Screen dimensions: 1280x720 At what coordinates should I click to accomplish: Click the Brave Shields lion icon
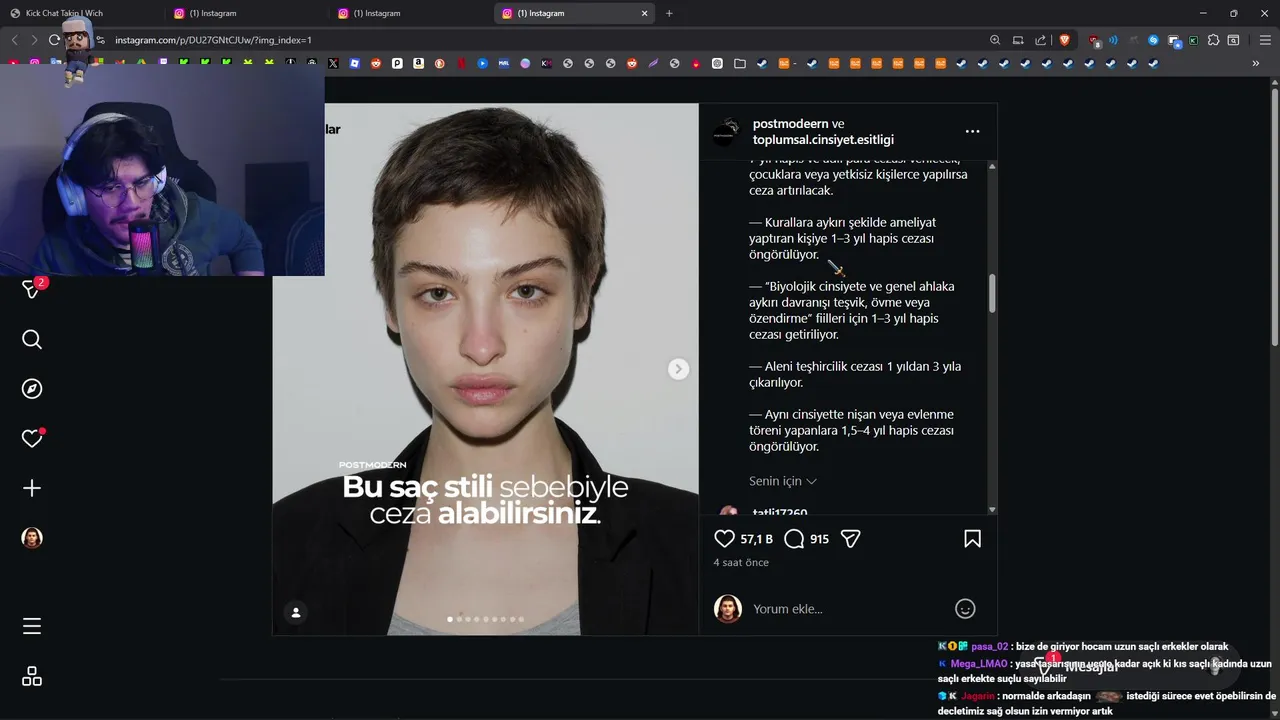click(x=1064, y=40)
